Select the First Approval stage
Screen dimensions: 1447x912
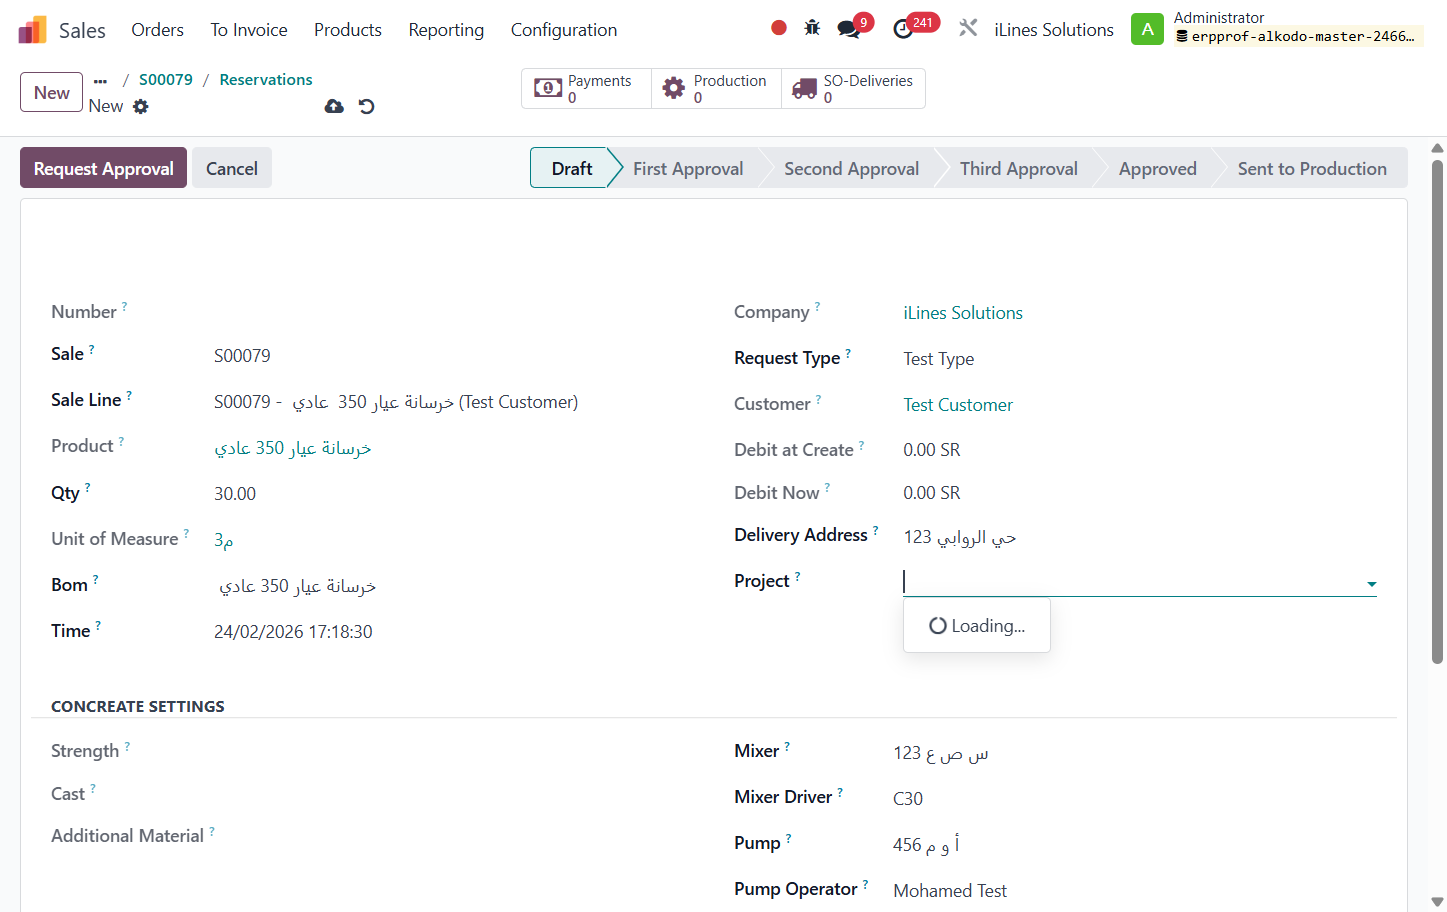coord(688,168)
